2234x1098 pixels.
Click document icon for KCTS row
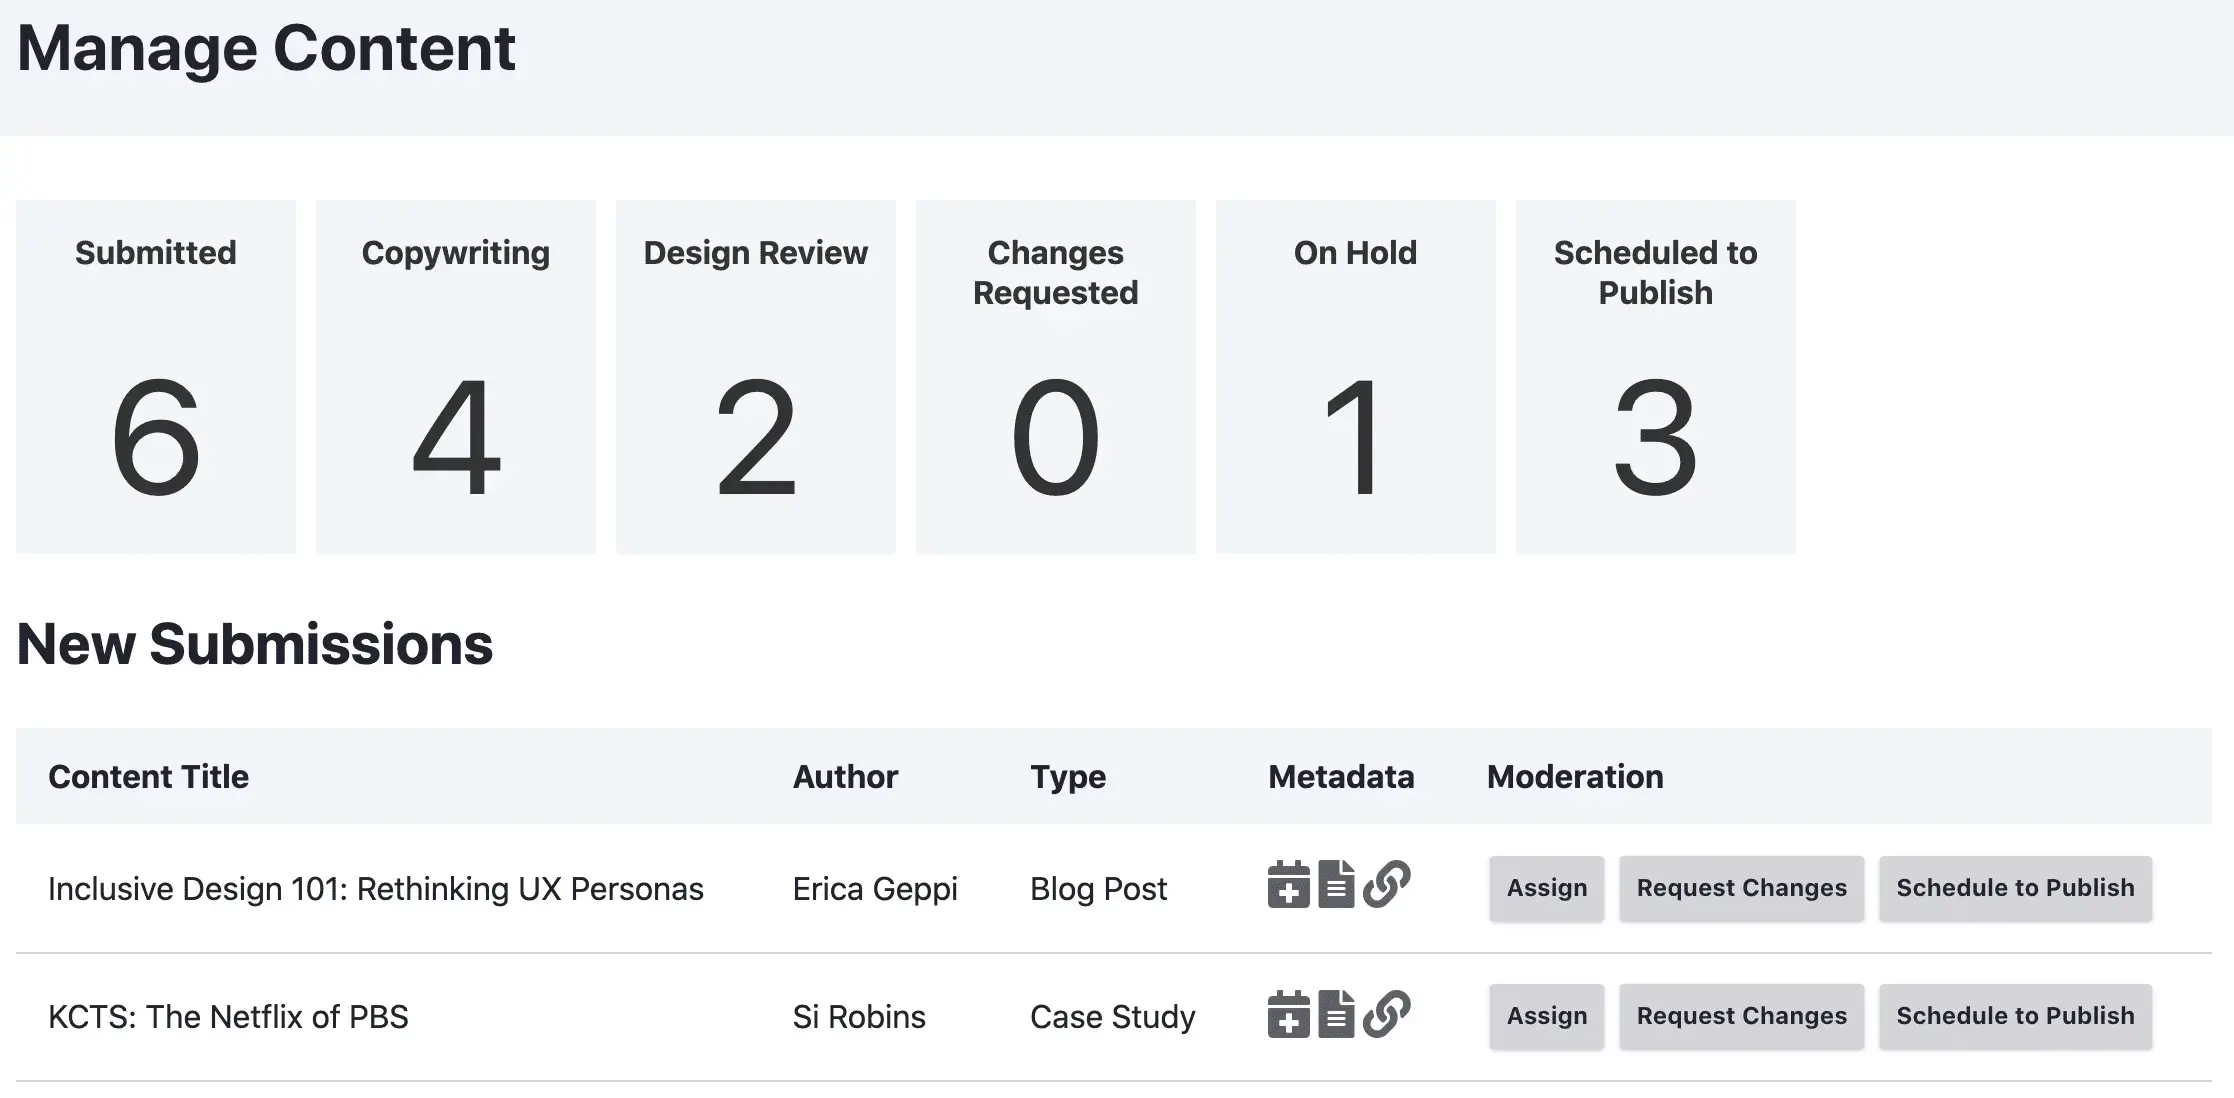tap(1336, 1015)
